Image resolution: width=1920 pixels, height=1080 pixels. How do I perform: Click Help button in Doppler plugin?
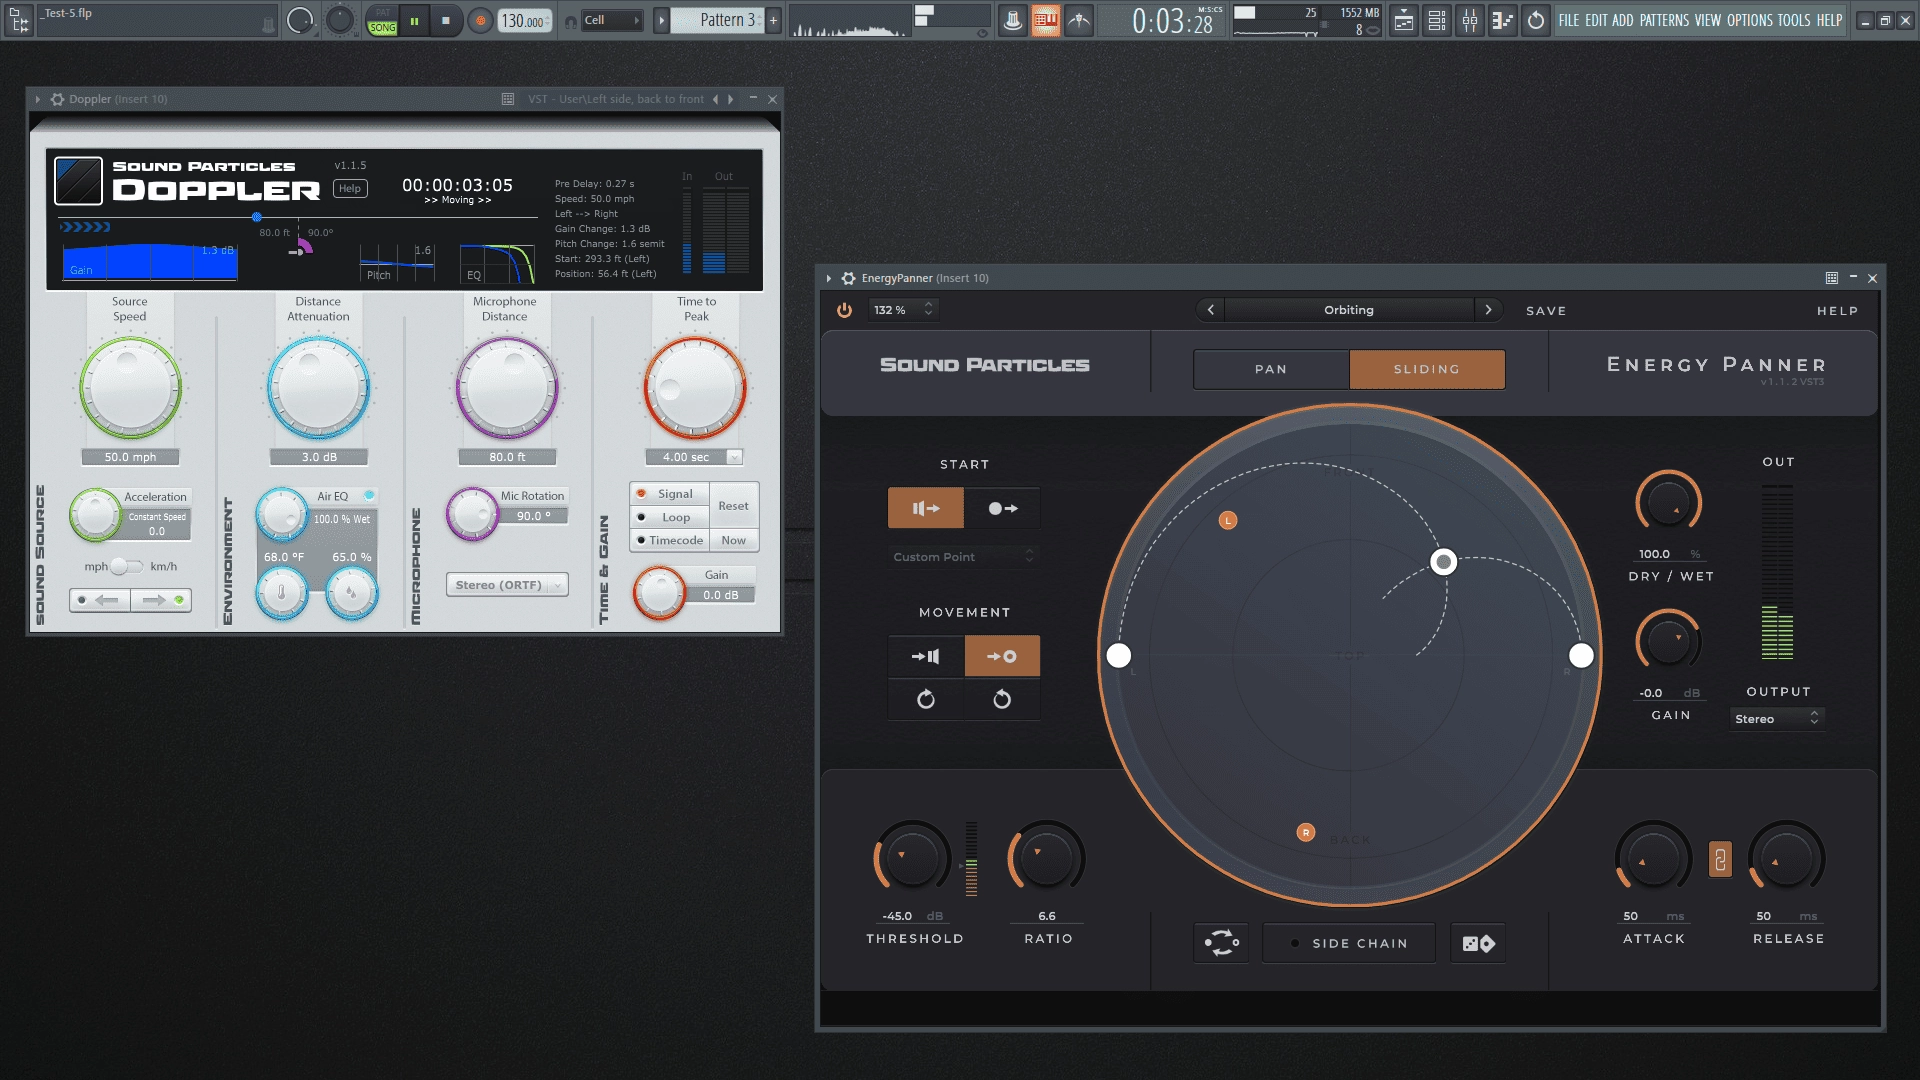pos(350,188)
